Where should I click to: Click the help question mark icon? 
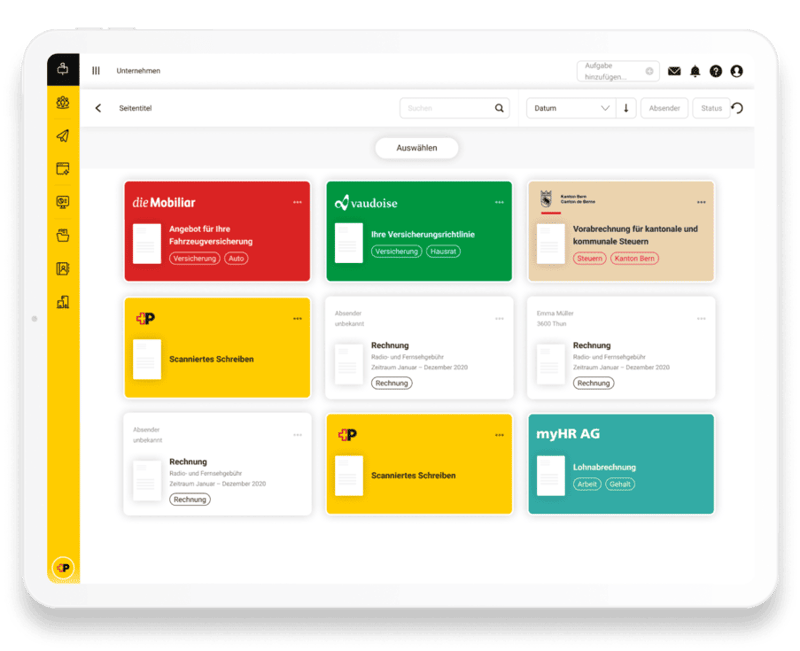[716, 71]
